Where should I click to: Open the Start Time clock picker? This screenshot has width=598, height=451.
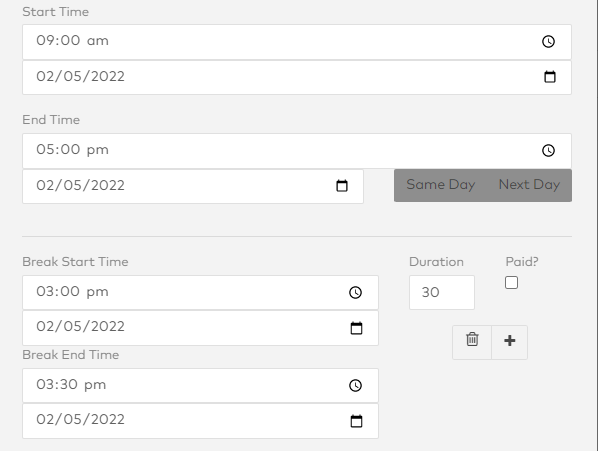coord(548,41)
